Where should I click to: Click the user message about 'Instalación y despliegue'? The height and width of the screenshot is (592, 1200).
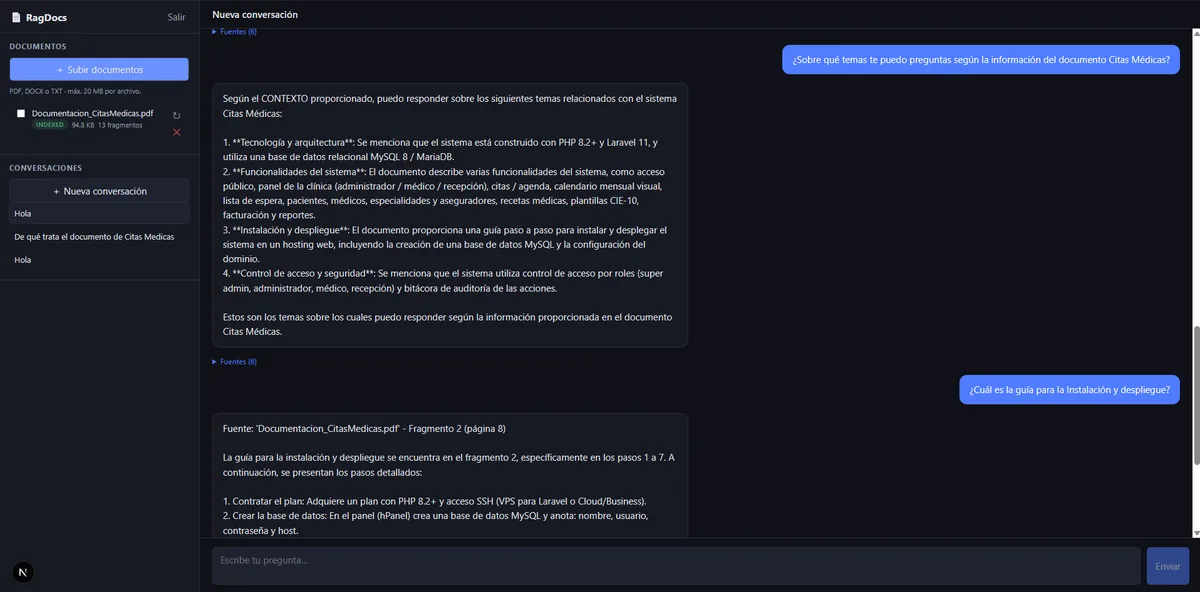[x=1070, y=389]
